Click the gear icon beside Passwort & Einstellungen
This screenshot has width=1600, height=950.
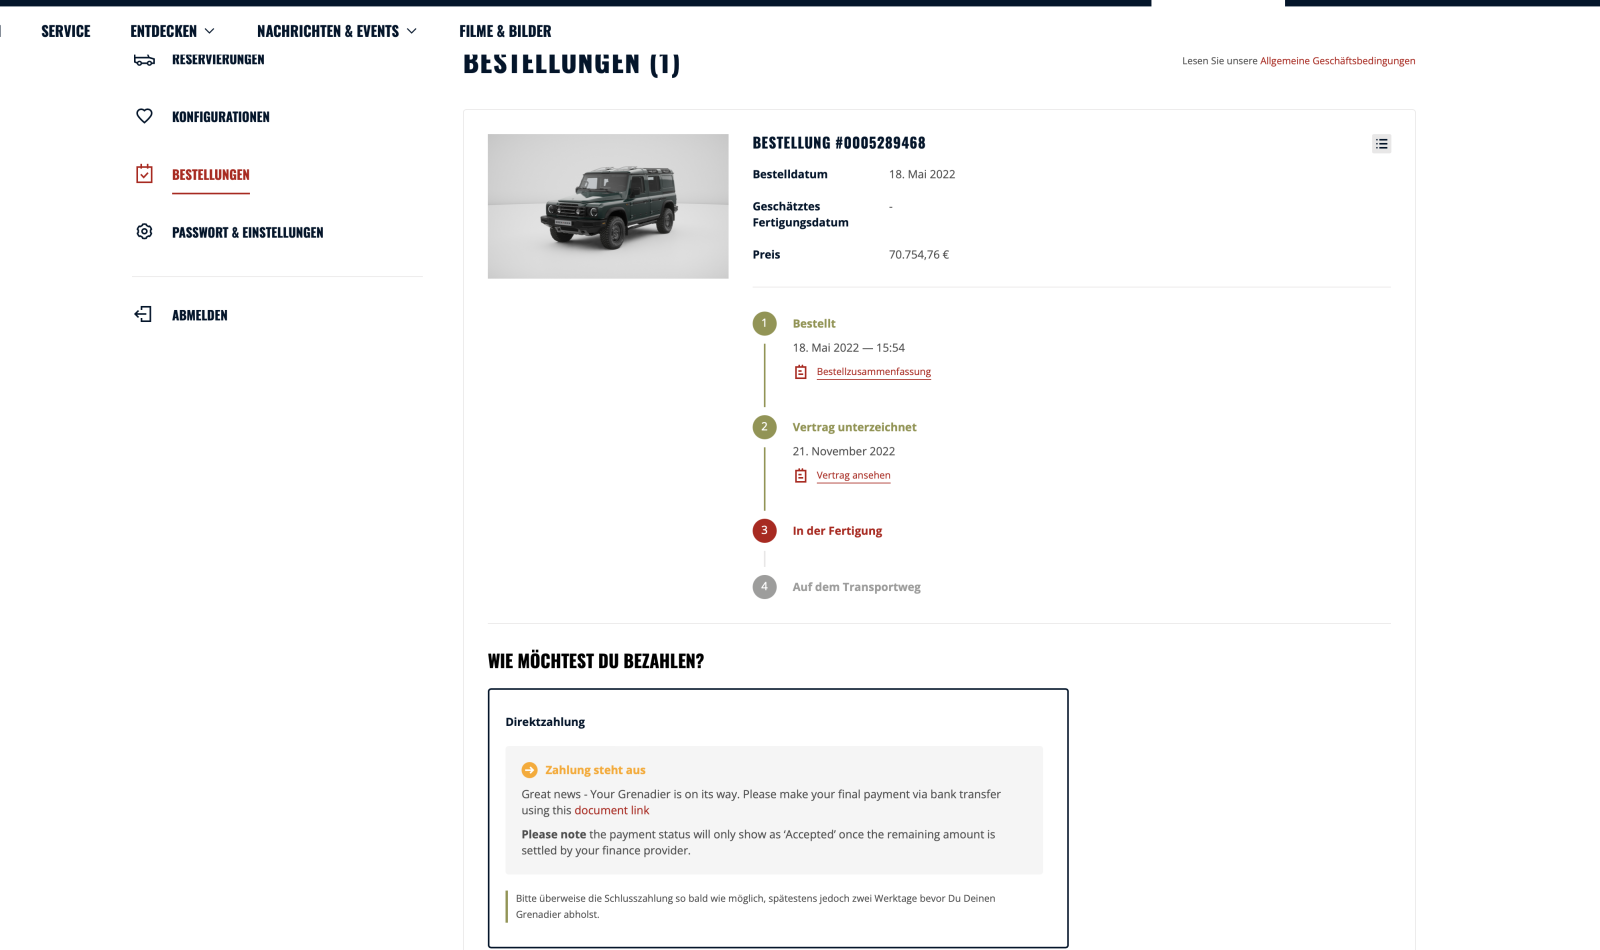coord(144,232)
